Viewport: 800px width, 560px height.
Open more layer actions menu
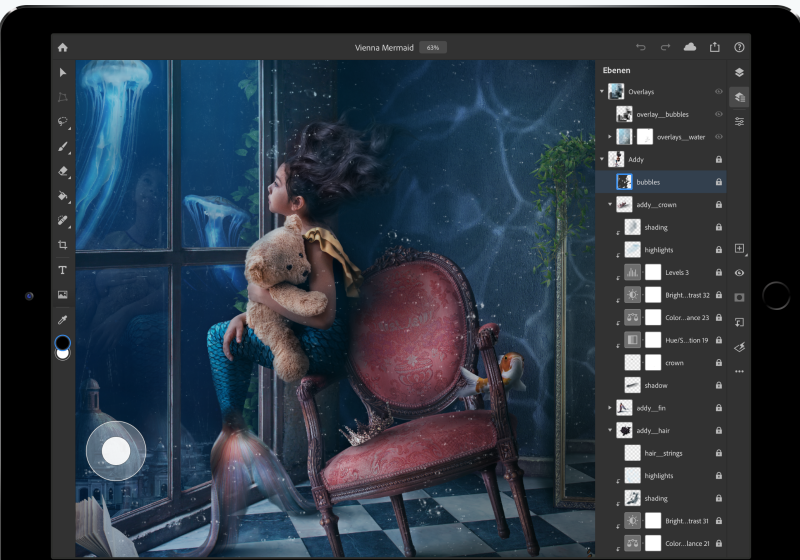pyautogui.click(x=739, y=371)
